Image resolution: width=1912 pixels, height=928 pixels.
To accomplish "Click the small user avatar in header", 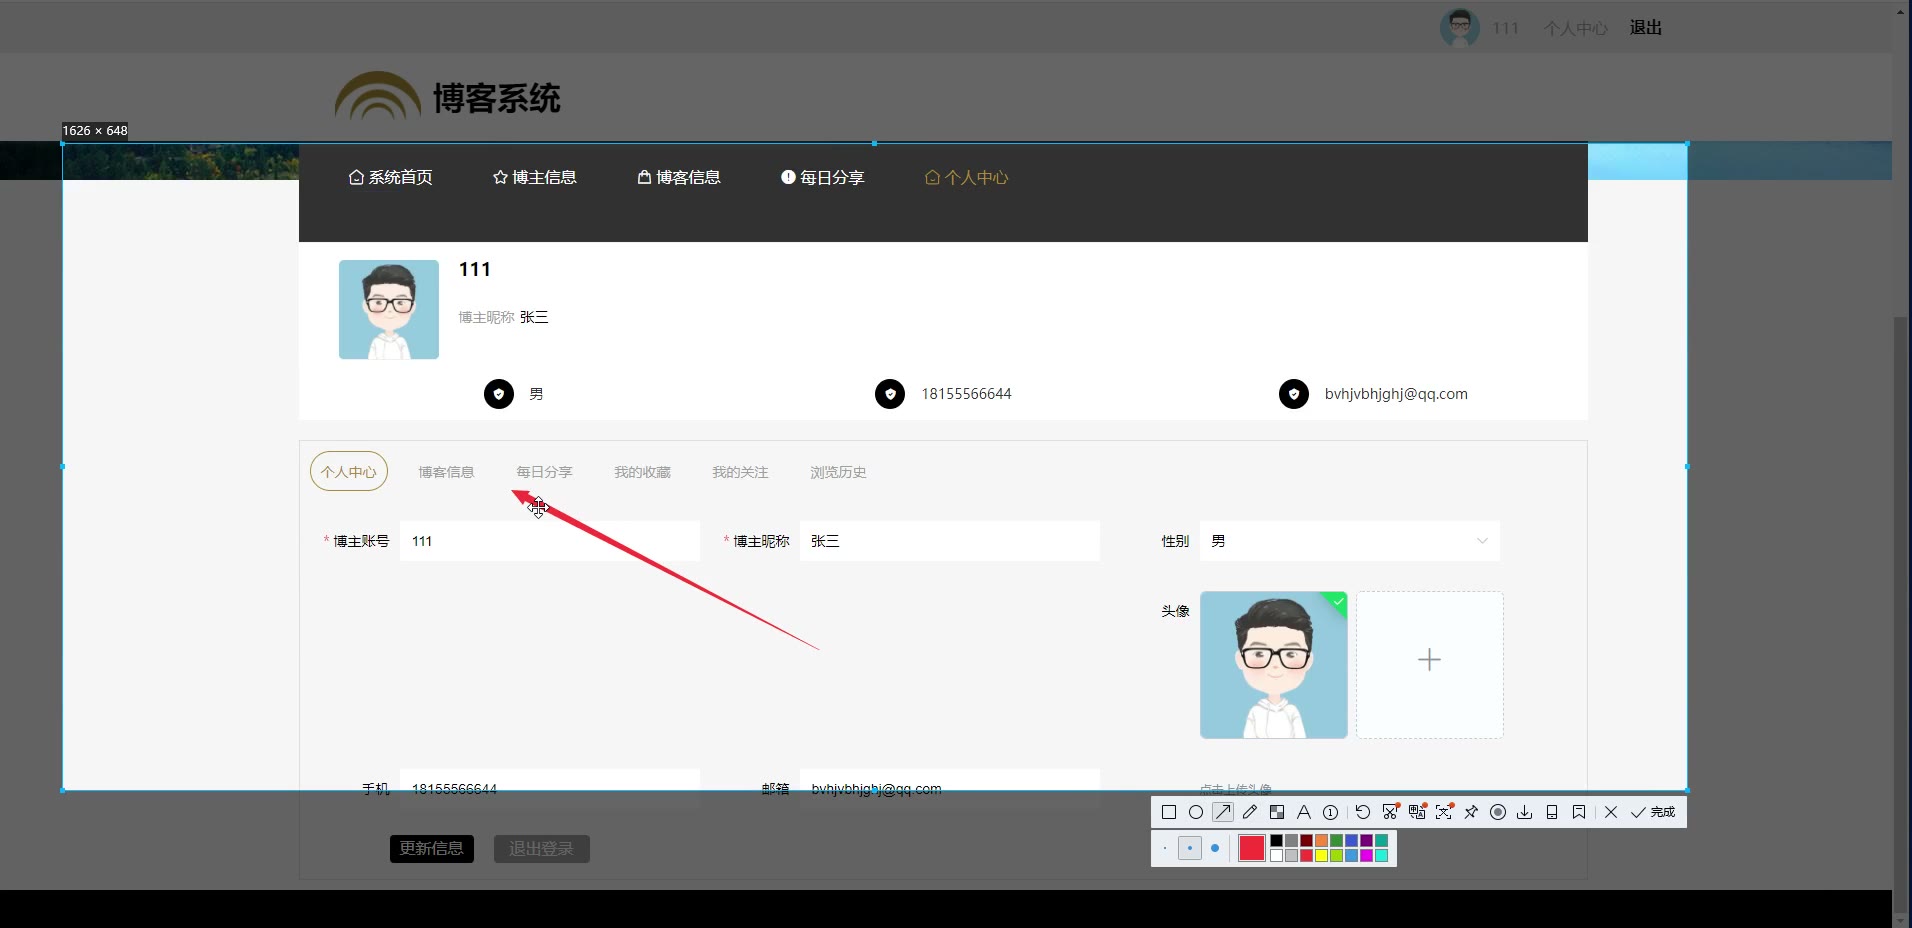I will click(1460, 28).
